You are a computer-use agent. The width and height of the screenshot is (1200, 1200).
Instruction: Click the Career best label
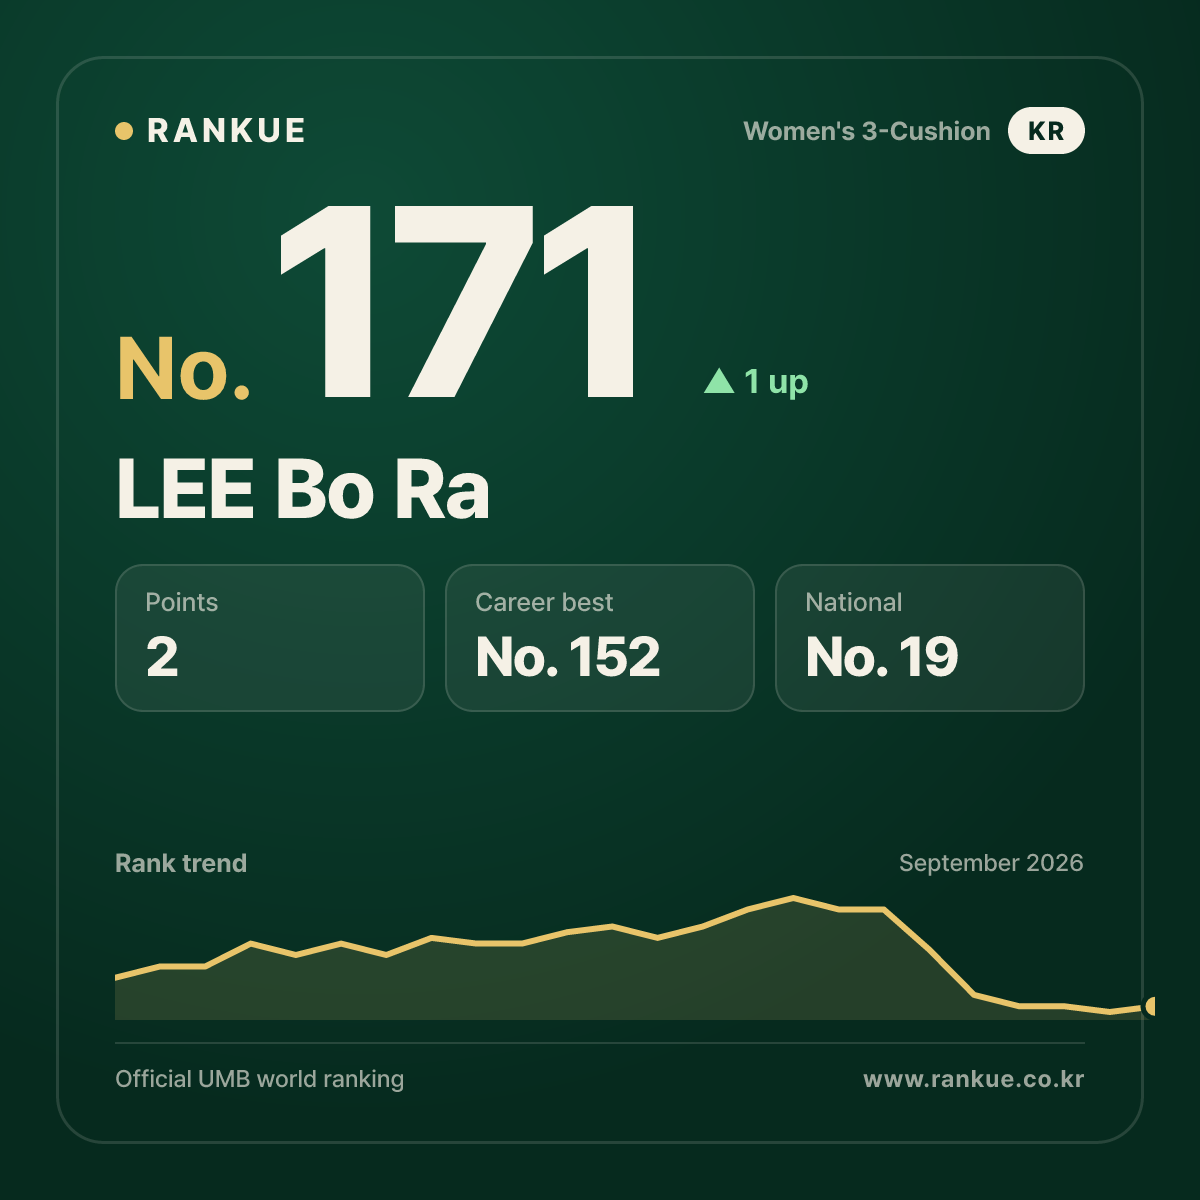(544, 602)
